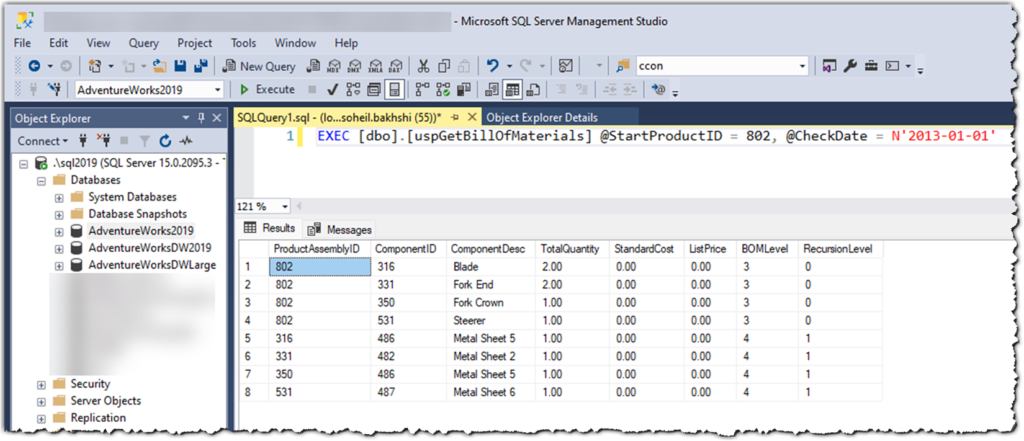The image size is (1024, 441).
Task: Expand the System Databases folder
Action: (x=59, y=197)
